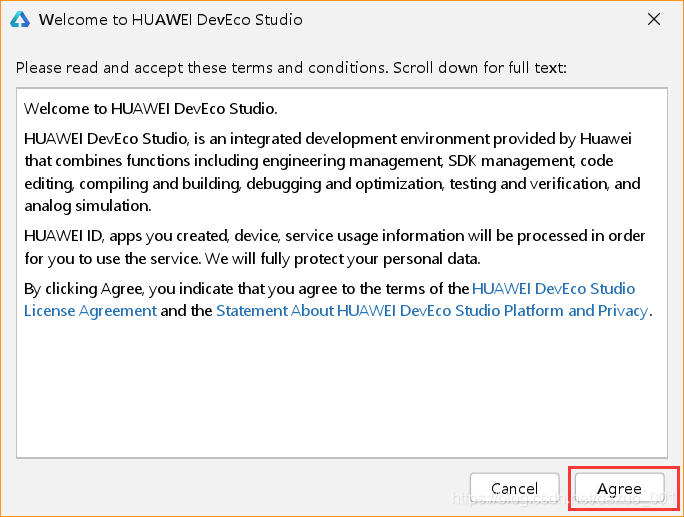
Task: Open the HUAWEI DevEco Studio License Agreement link
Action: pyautogui.click(x=553, y=289)
